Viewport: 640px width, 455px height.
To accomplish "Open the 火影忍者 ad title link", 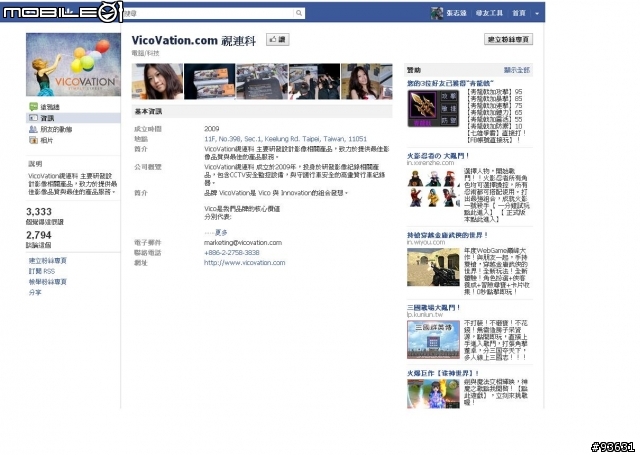I will tap(438, 156).
